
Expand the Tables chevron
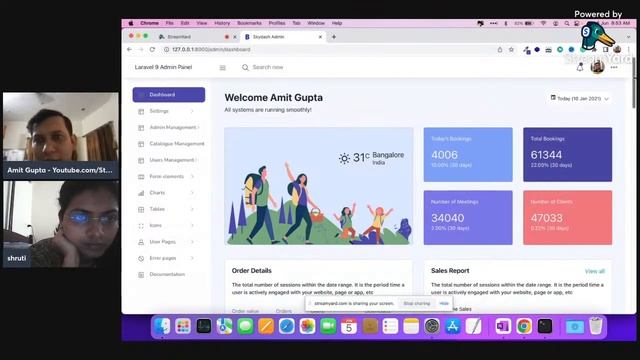192,209
